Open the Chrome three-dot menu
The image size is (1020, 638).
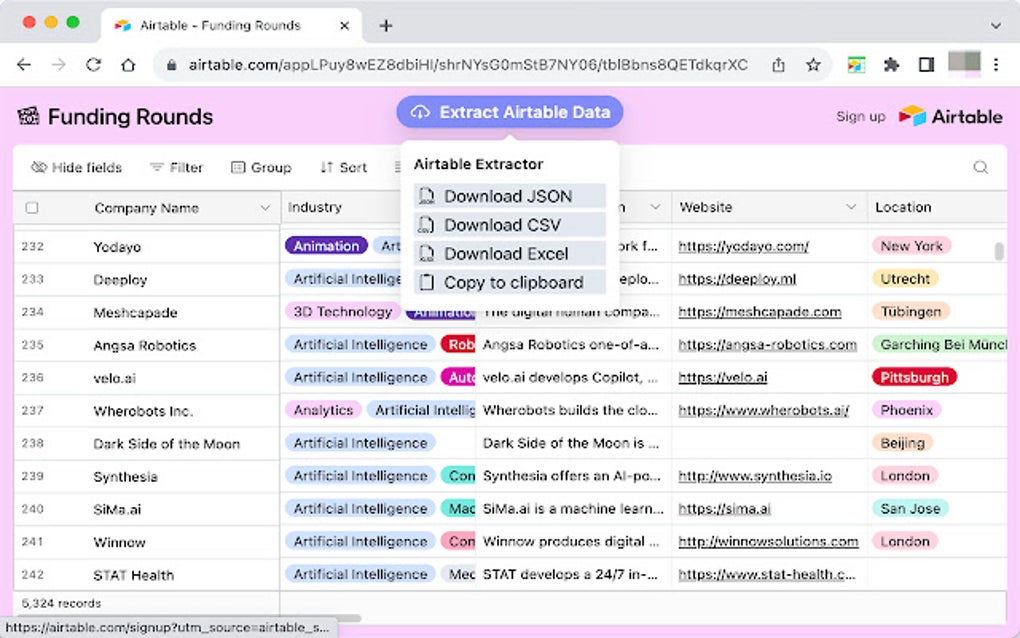pyautogui.click(x=996, y=65)
